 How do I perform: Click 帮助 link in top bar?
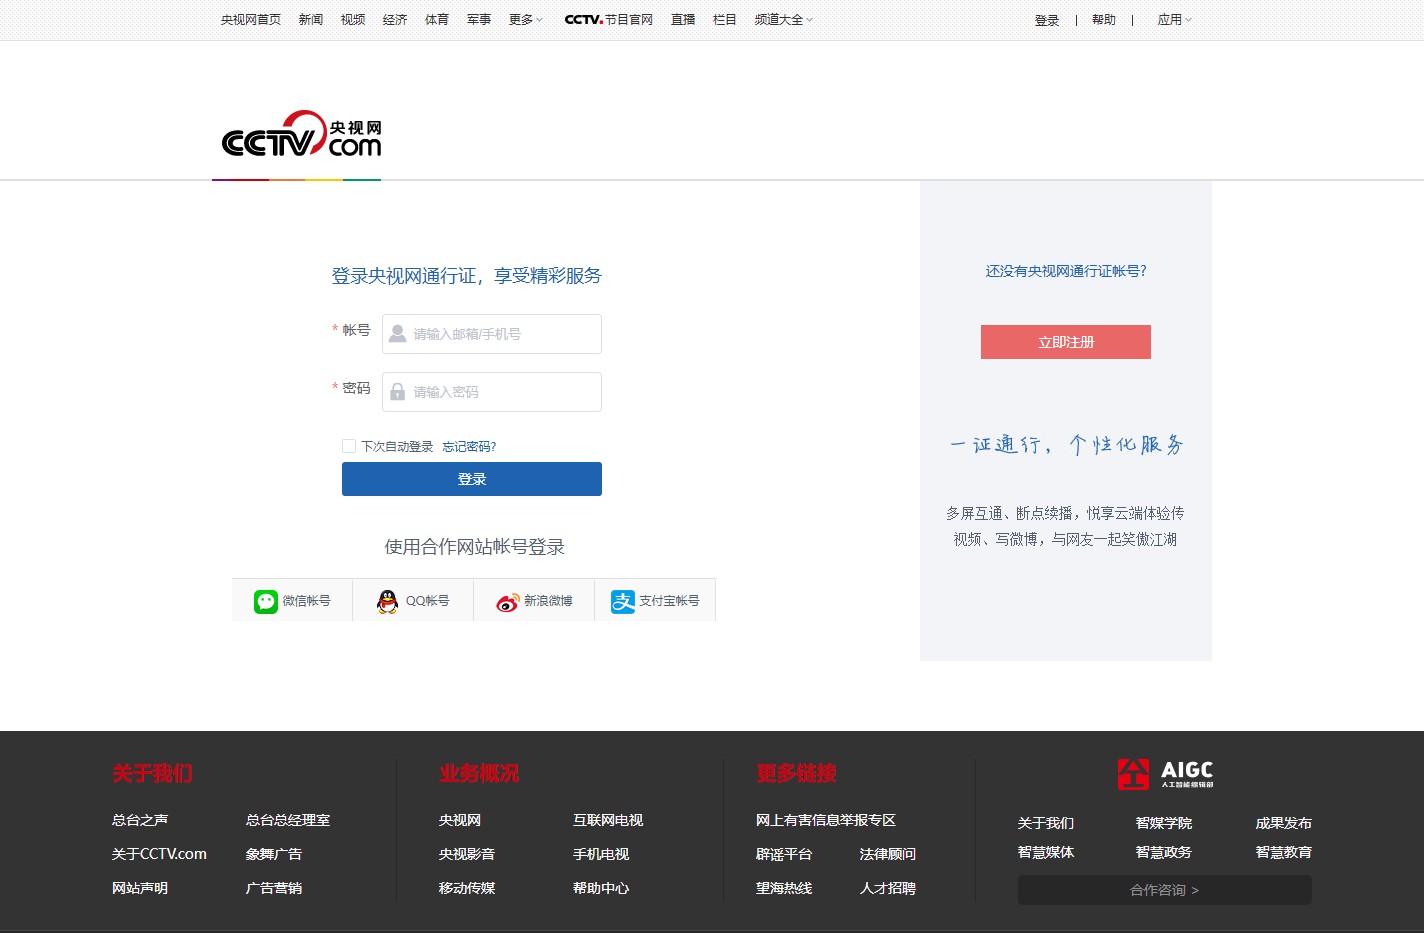coord(1104,20)
